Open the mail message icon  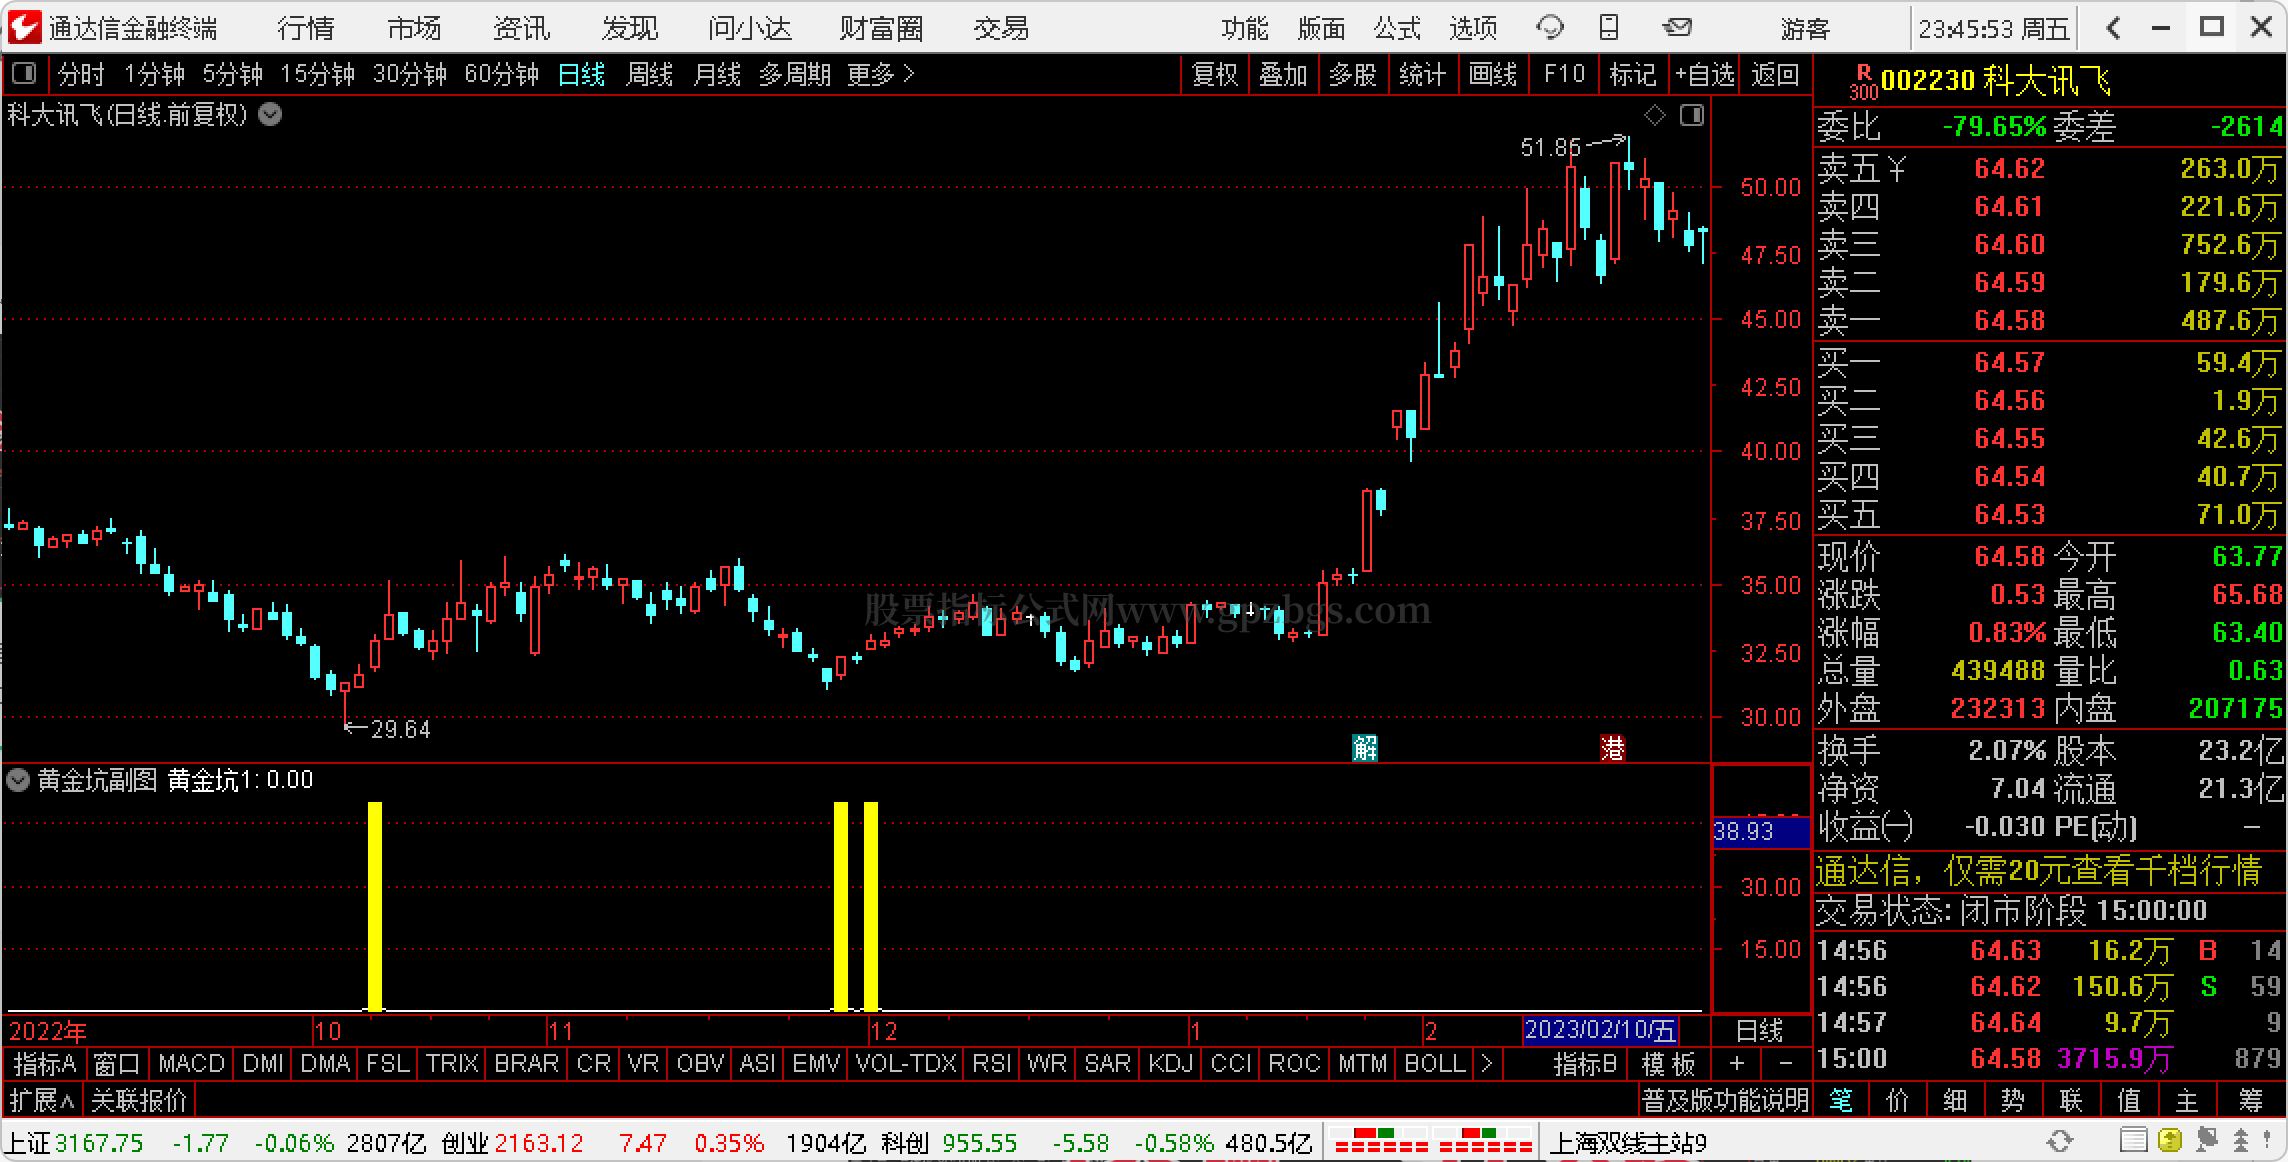tap(1677, 28)
